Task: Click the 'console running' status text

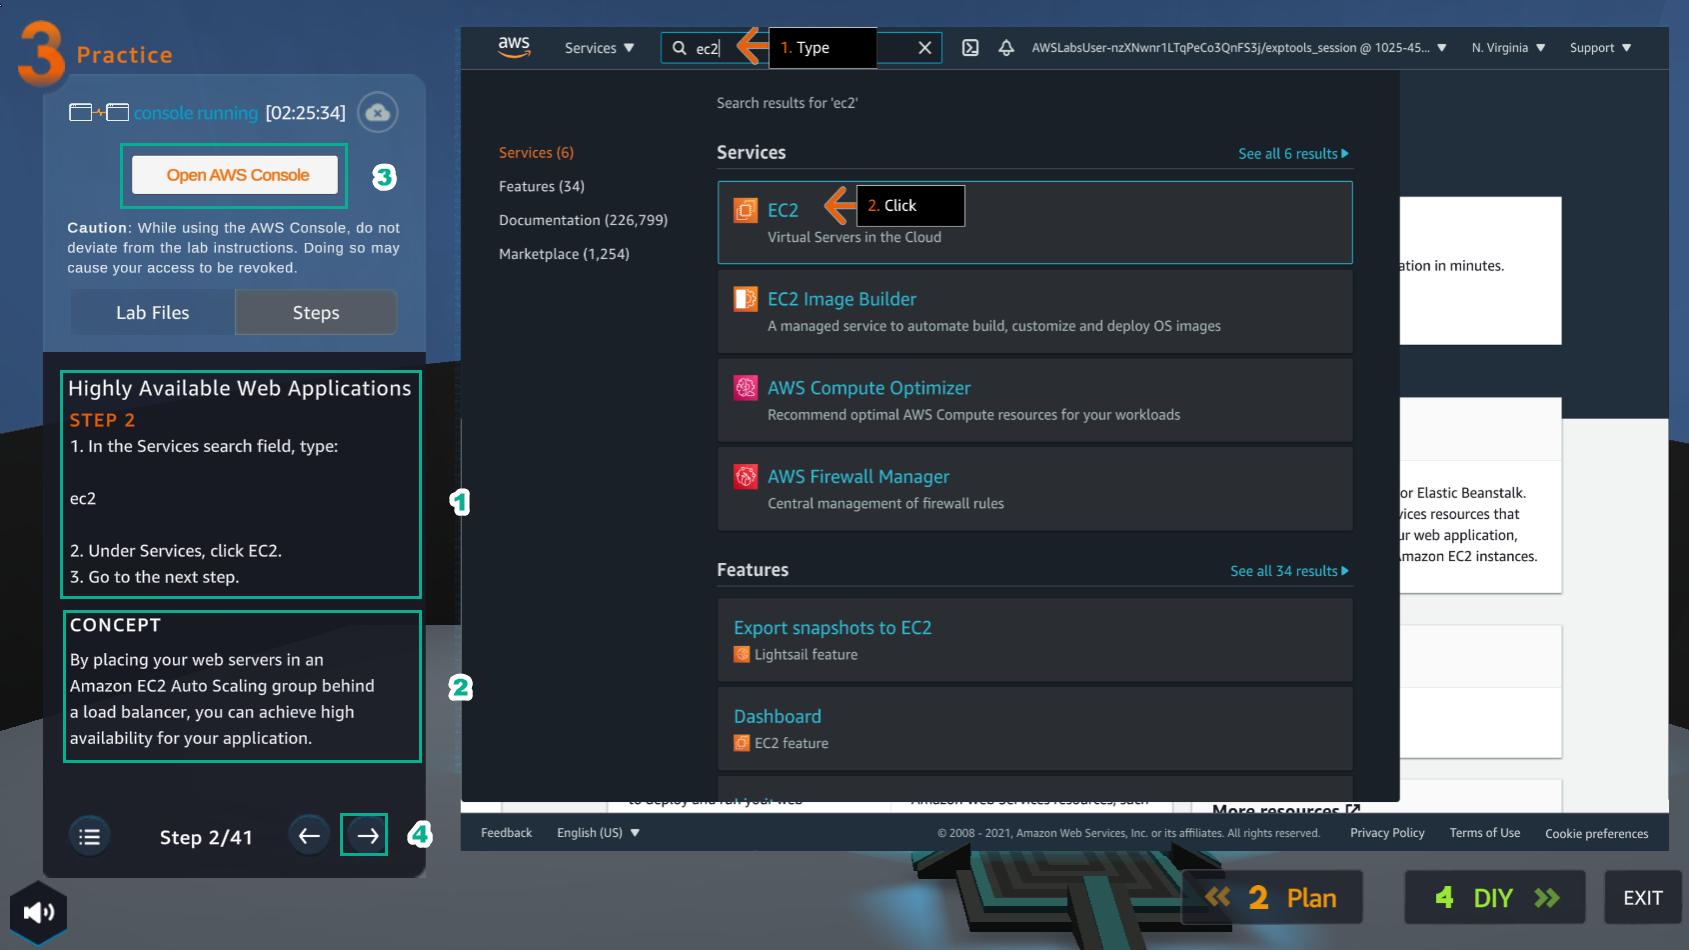Action: [x=196, y=113]
